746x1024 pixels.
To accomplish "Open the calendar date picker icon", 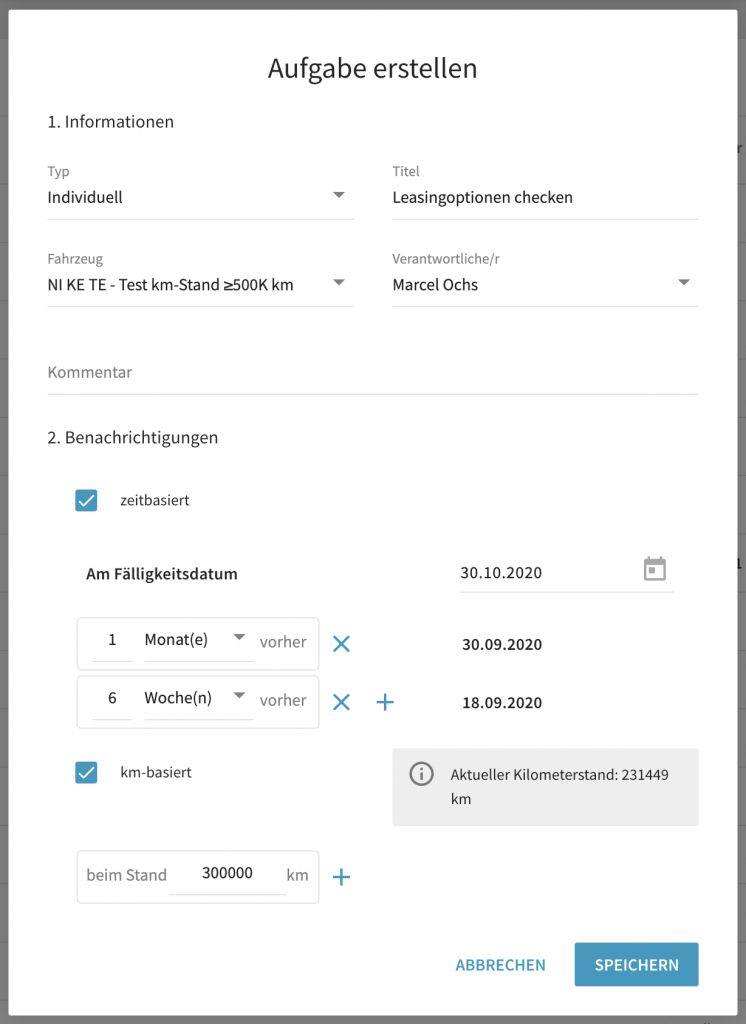I will coord(655,569).
